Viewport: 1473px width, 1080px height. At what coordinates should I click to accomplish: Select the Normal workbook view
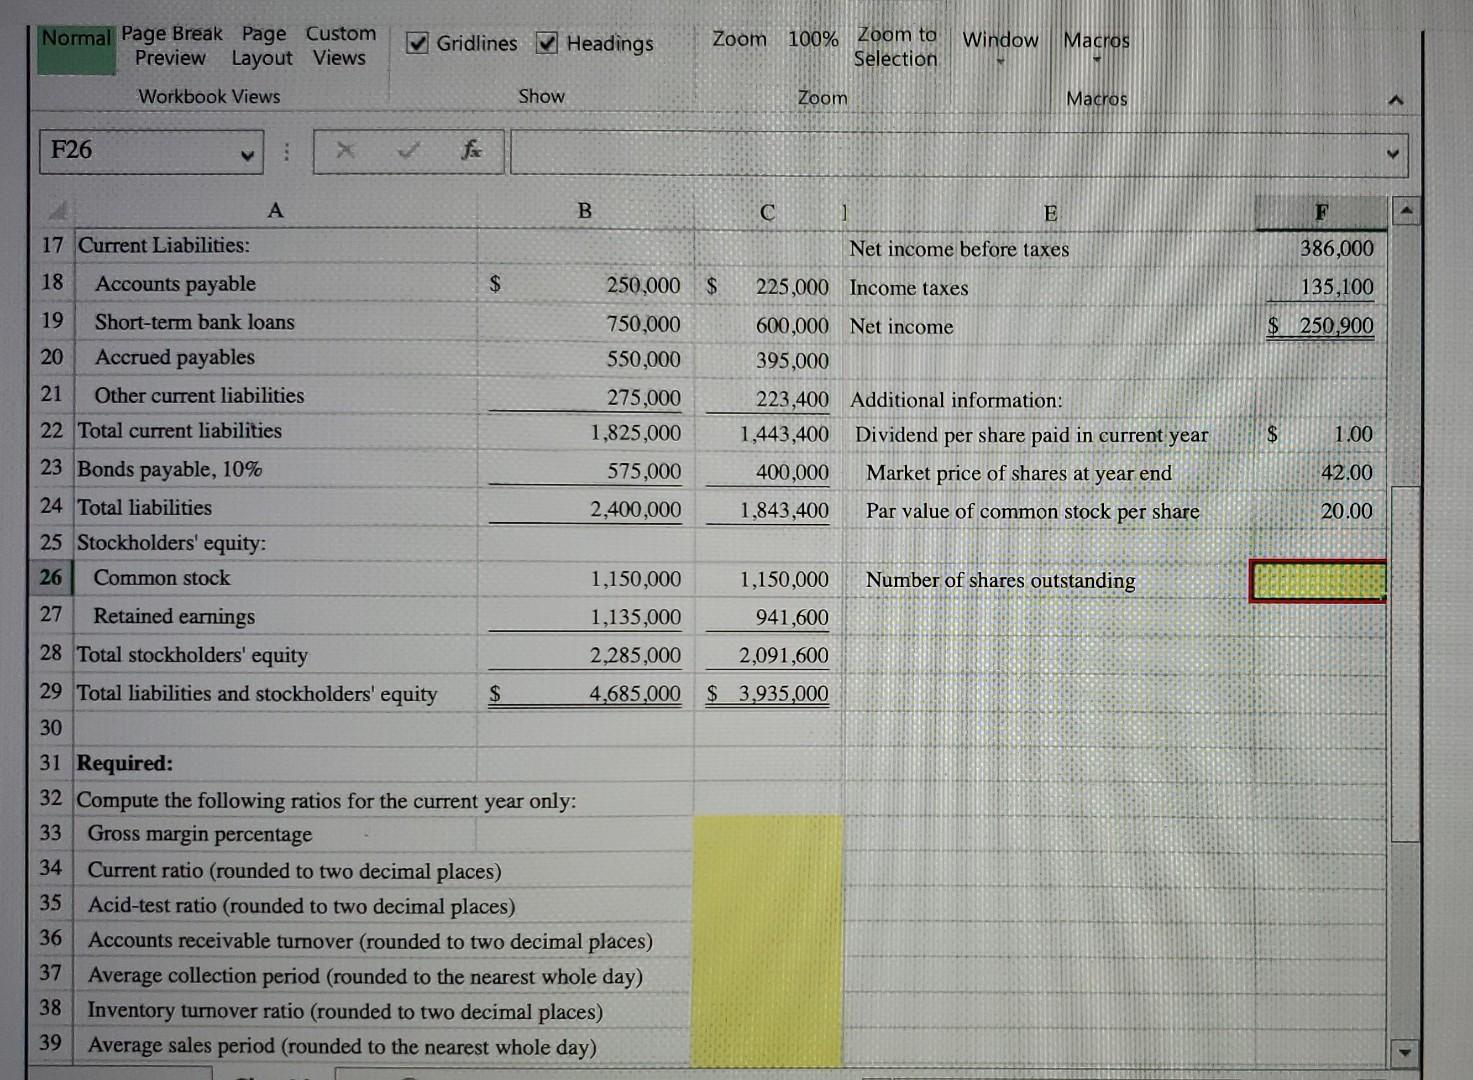pyautogui.click(x=74, y=38)
